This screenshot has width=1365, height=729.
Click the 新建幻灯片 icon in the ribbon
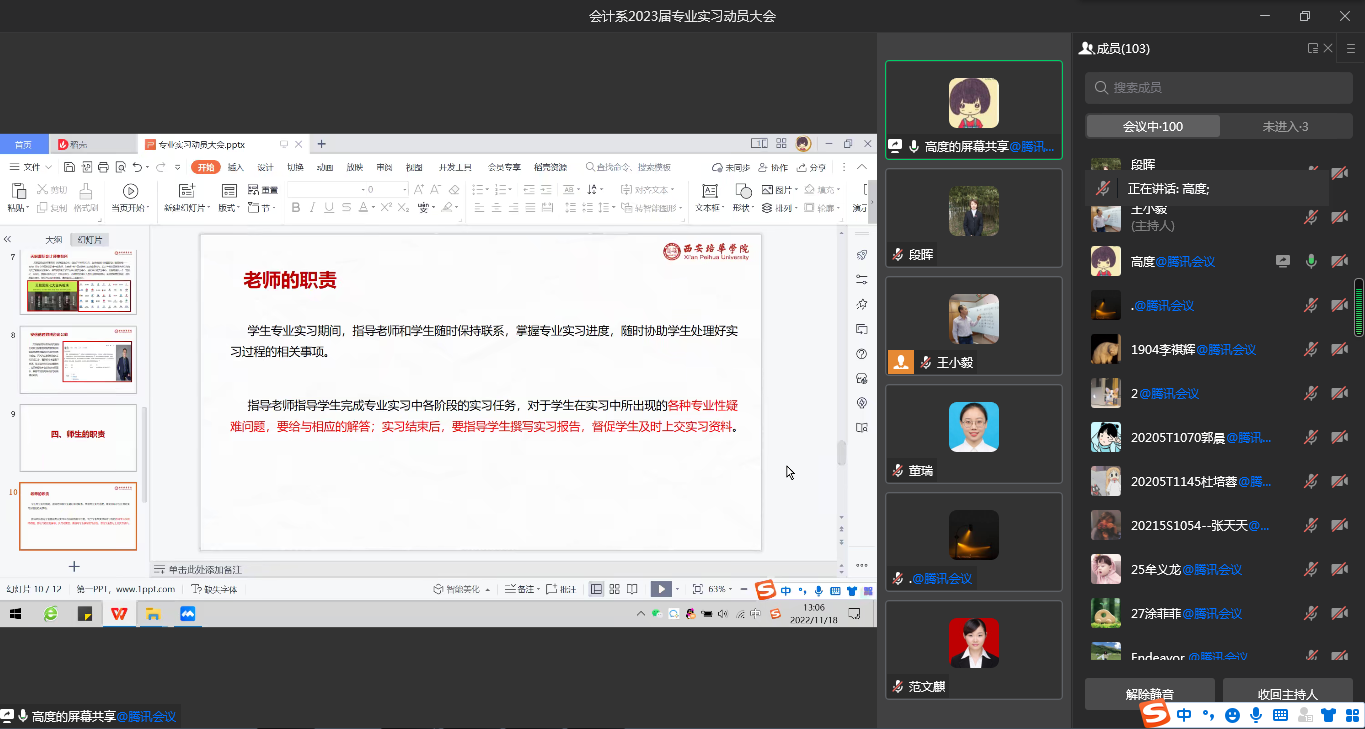coord(185,191)
